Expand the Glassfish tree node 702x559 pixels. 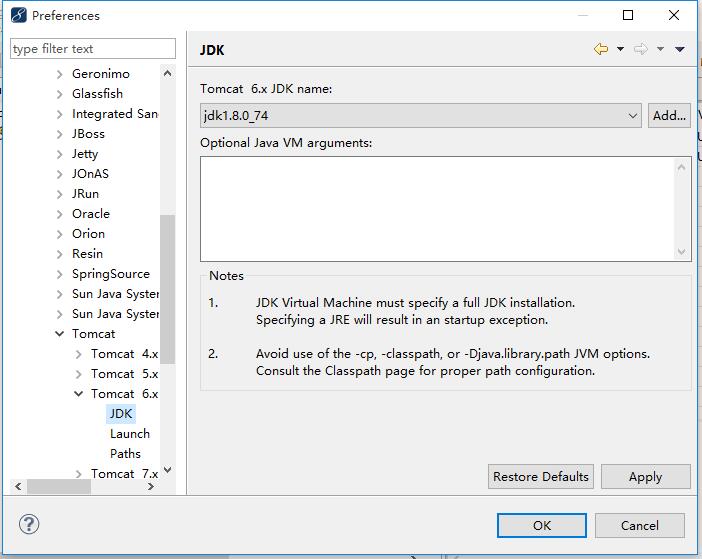(60, 94)
